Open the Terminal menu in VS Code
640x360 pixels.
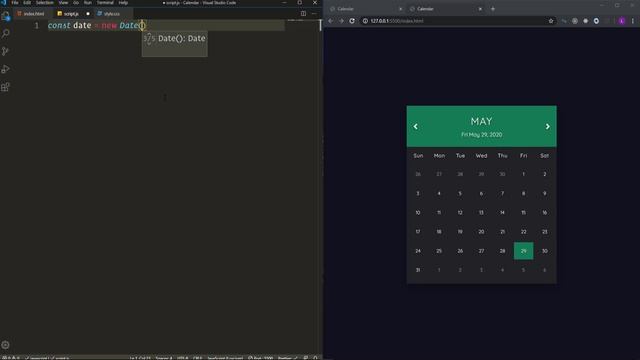point(105,2)
